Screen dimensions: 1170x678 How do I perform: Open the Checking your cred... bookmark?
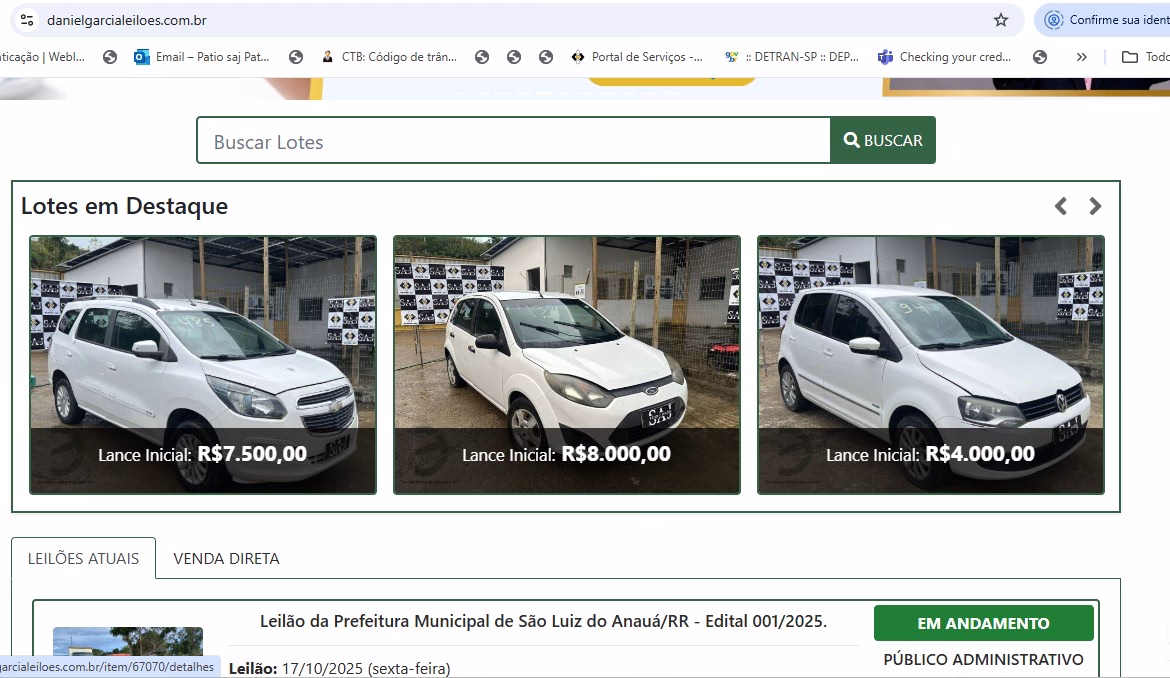(945, 57)
